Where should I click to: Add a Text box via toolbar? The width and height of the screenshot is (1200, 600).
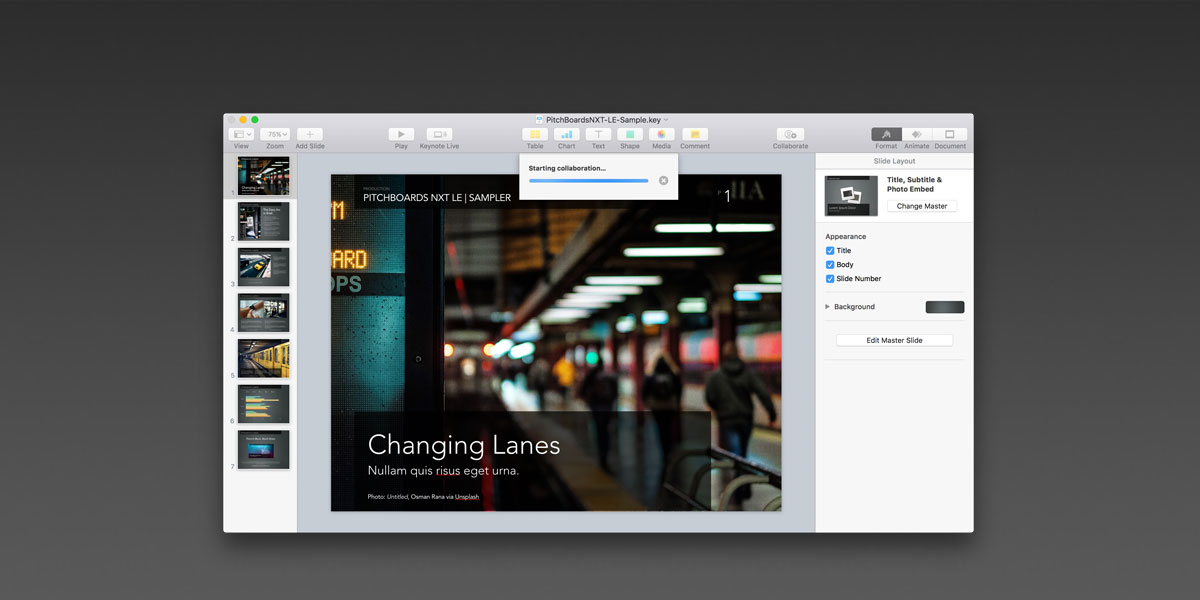coord(598,134)
